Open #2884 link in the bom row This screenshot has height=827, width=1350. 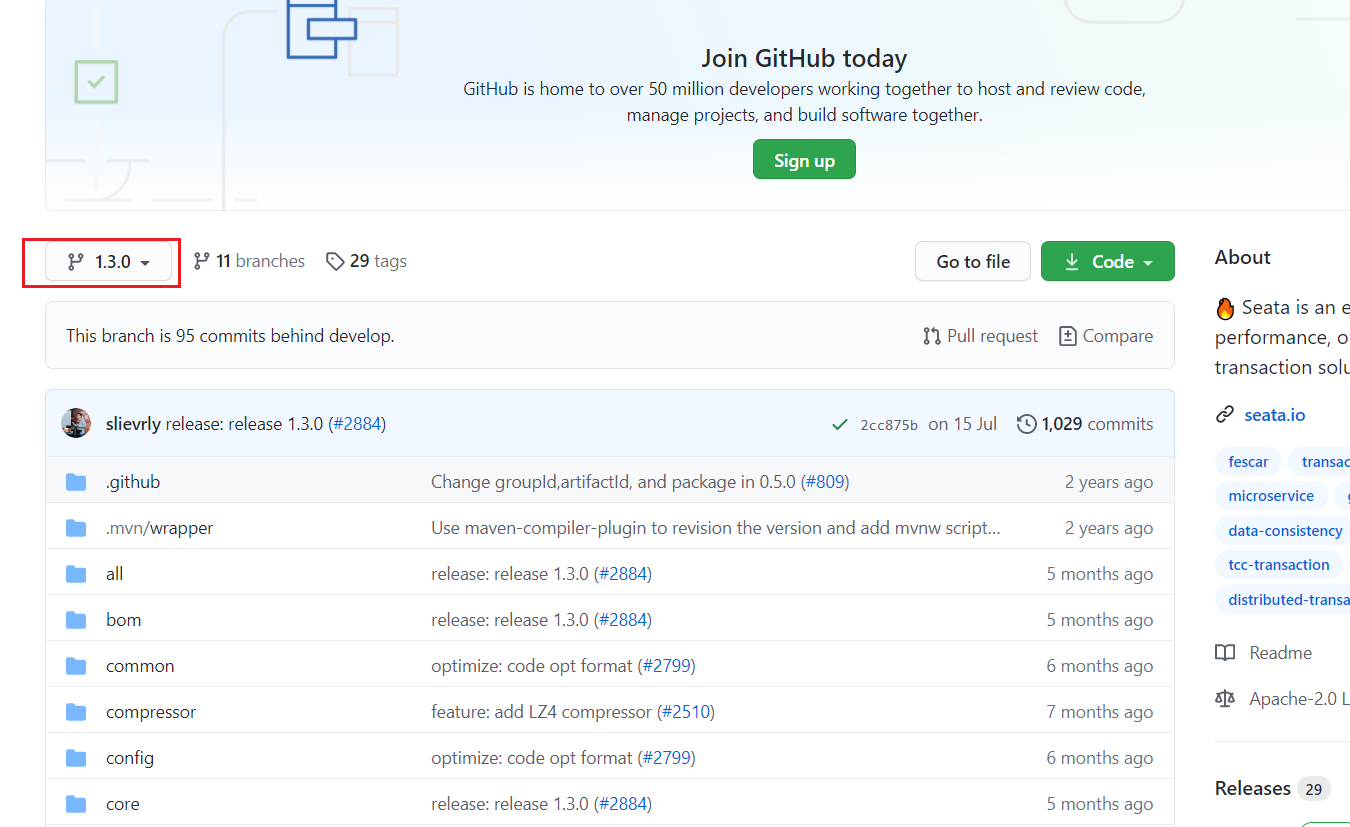coord(623,620)
